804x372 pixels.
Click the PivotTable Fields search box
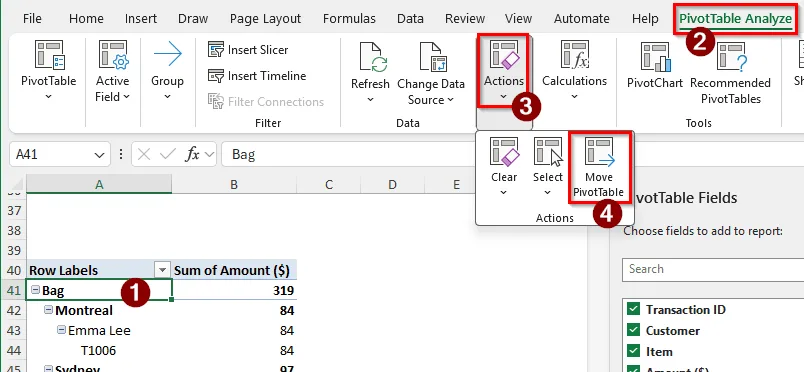[x=713, y=269]
